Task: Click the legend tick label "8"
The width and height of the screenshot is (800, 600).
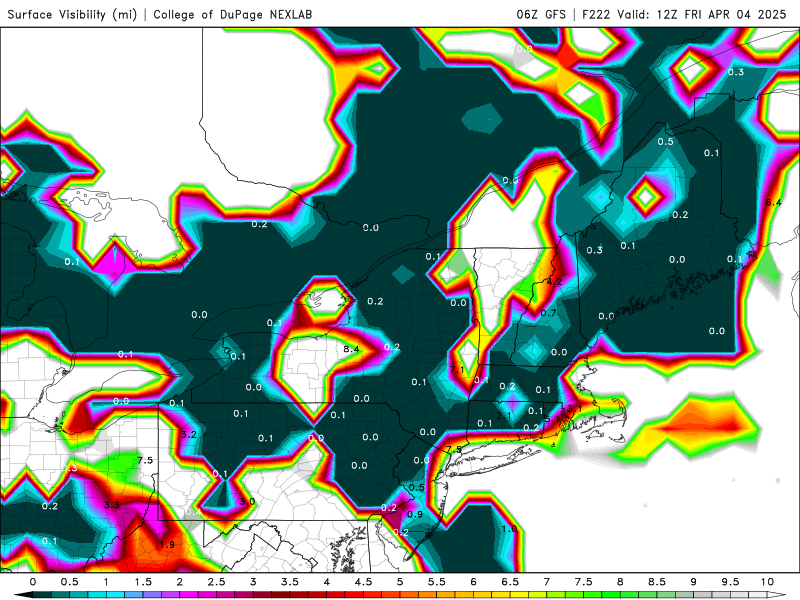Action: pyautogui.click(x=620, y=582)
